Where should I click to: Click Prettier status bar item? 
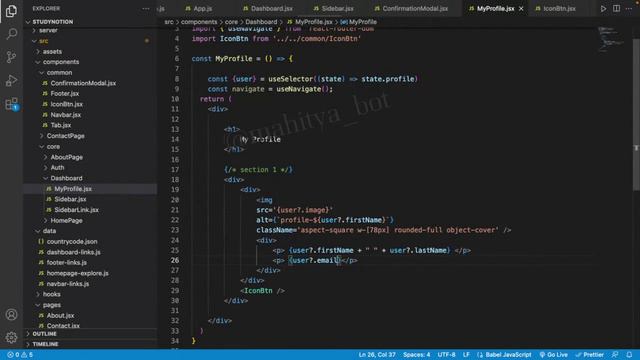click(x=589, y=355)
